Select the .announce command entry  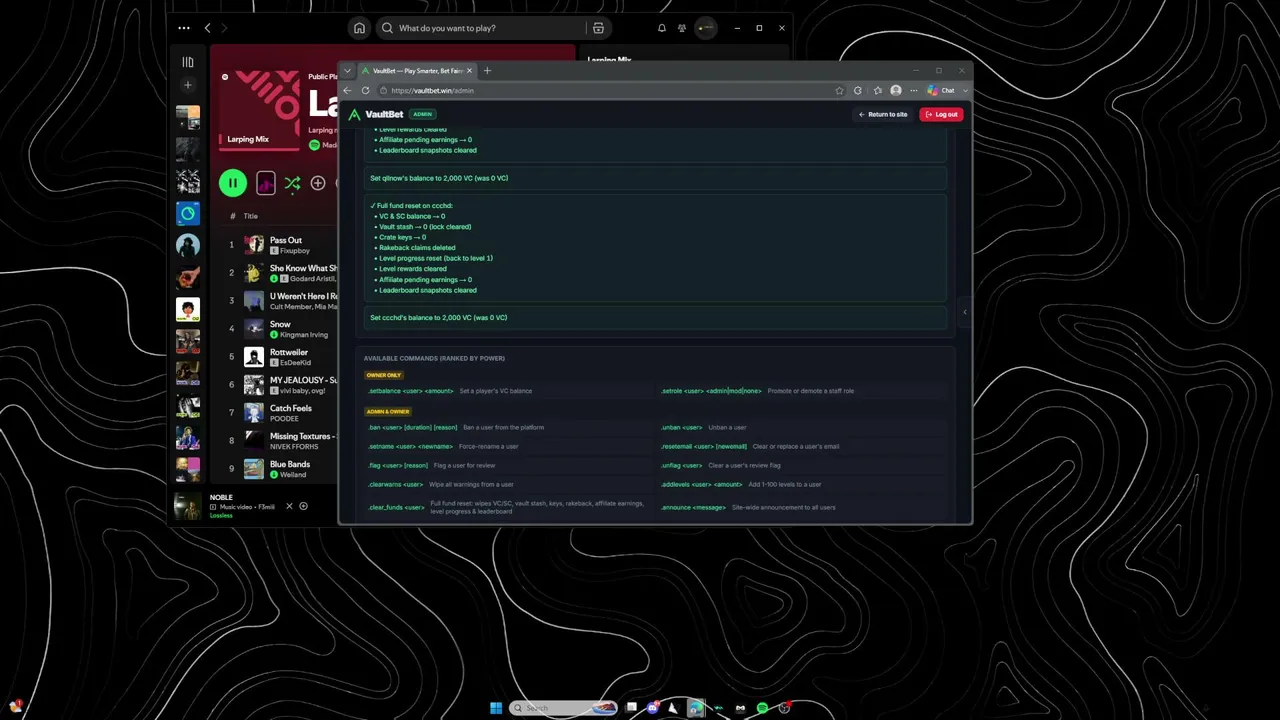[x=802, y=507]
